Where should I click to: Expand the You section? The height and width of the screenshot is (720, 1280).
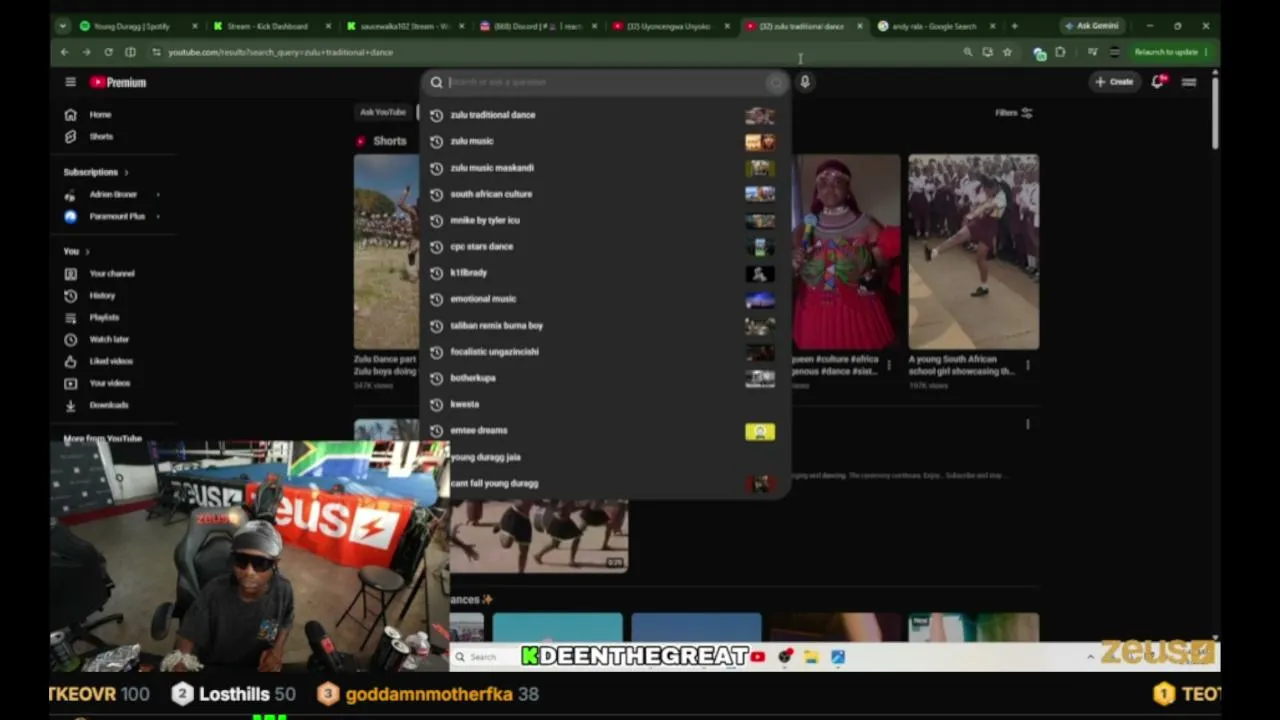(x=76, y=251)
